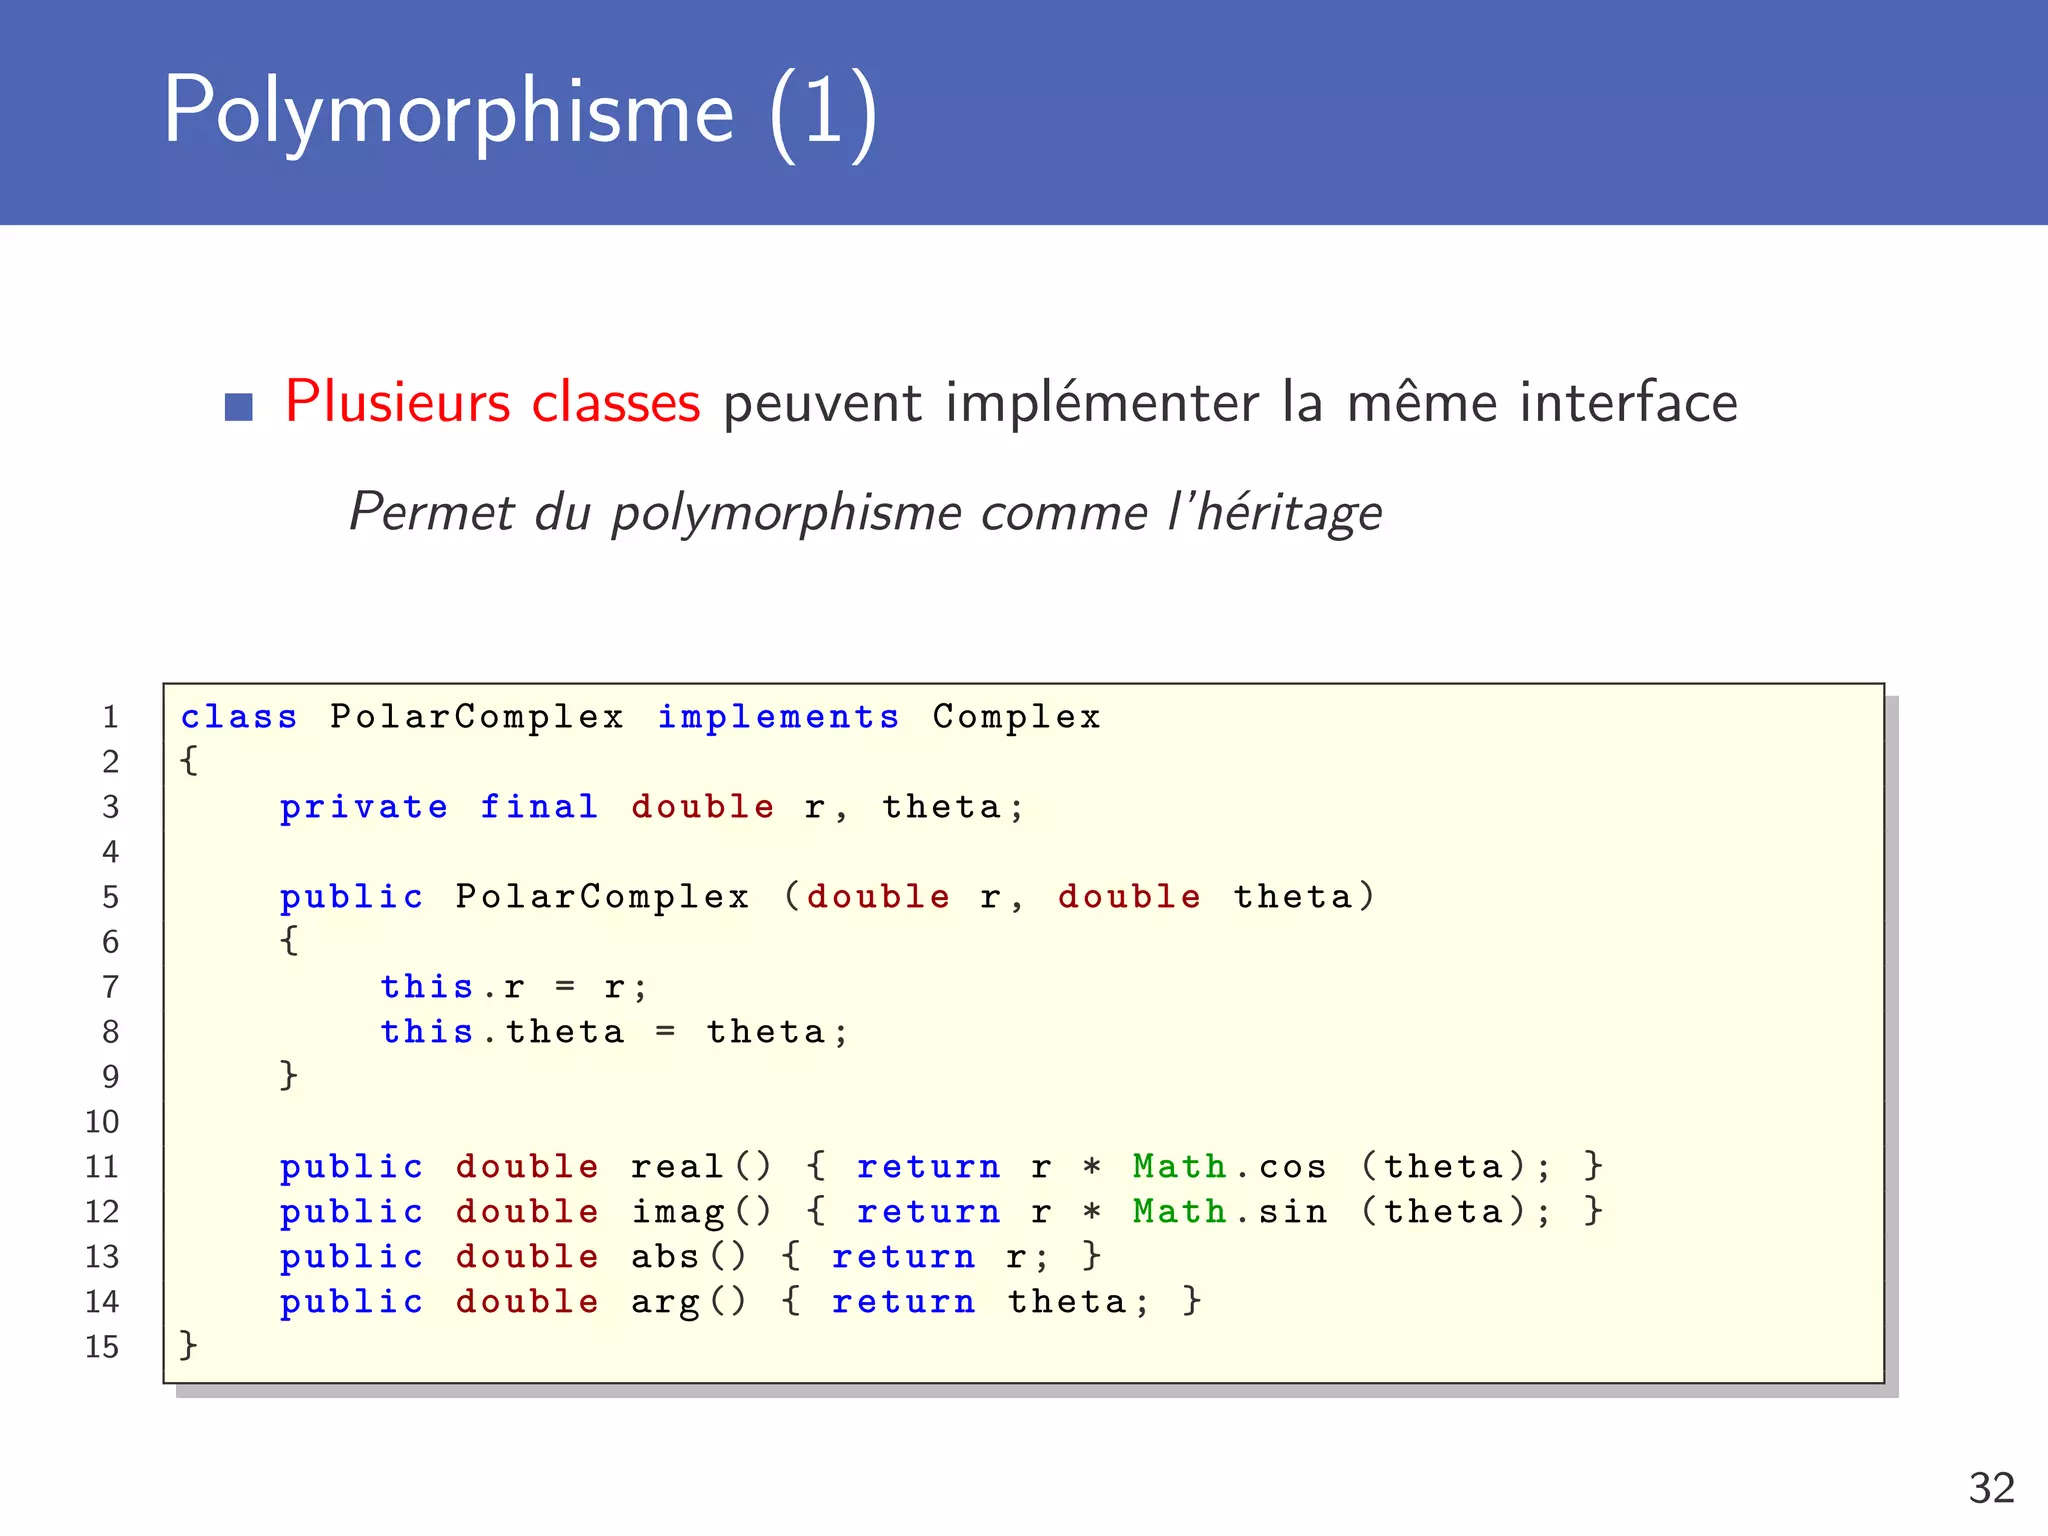Click line number 1 in the gutter
2048x1536 pixels.
coord(110,717)
